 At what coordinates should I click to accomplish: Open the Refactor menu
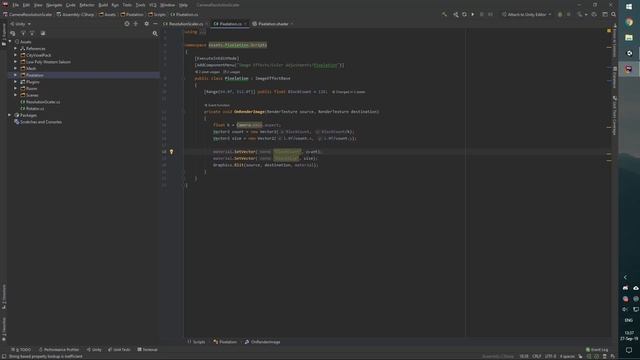[87, 5]
